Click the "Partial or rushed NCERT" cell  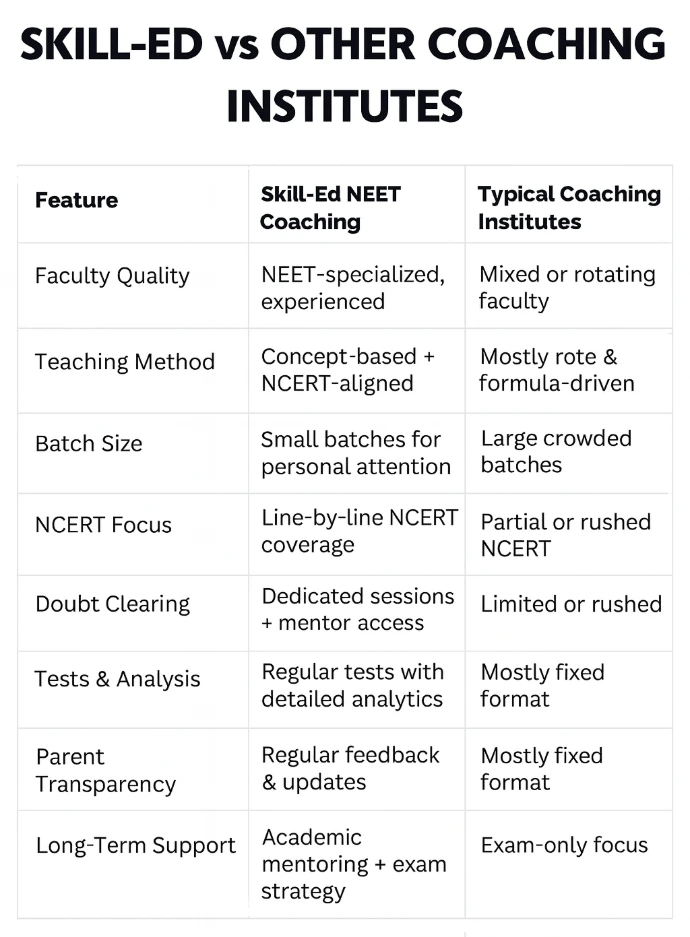[x=565, y=535]
